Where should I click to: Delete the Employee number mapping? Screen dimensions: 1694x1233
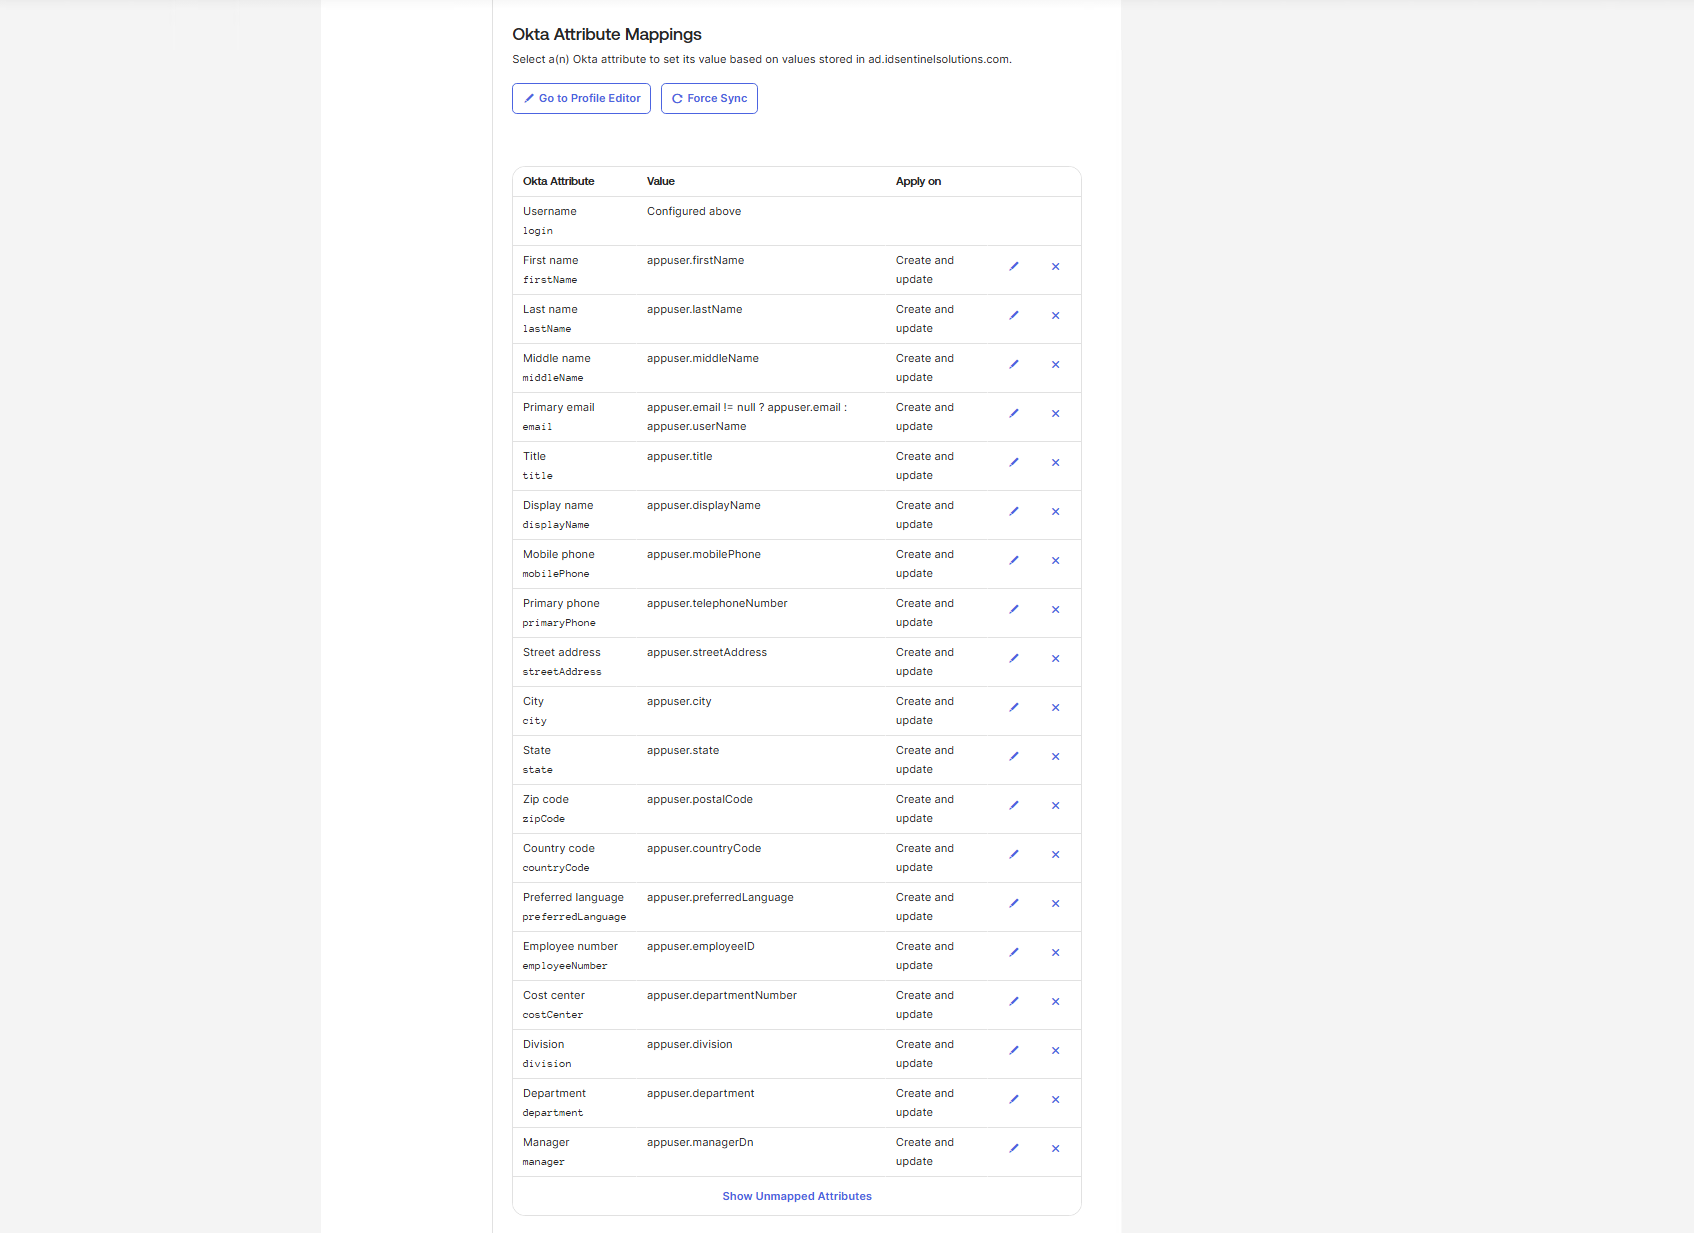(x=1055, y=952)
